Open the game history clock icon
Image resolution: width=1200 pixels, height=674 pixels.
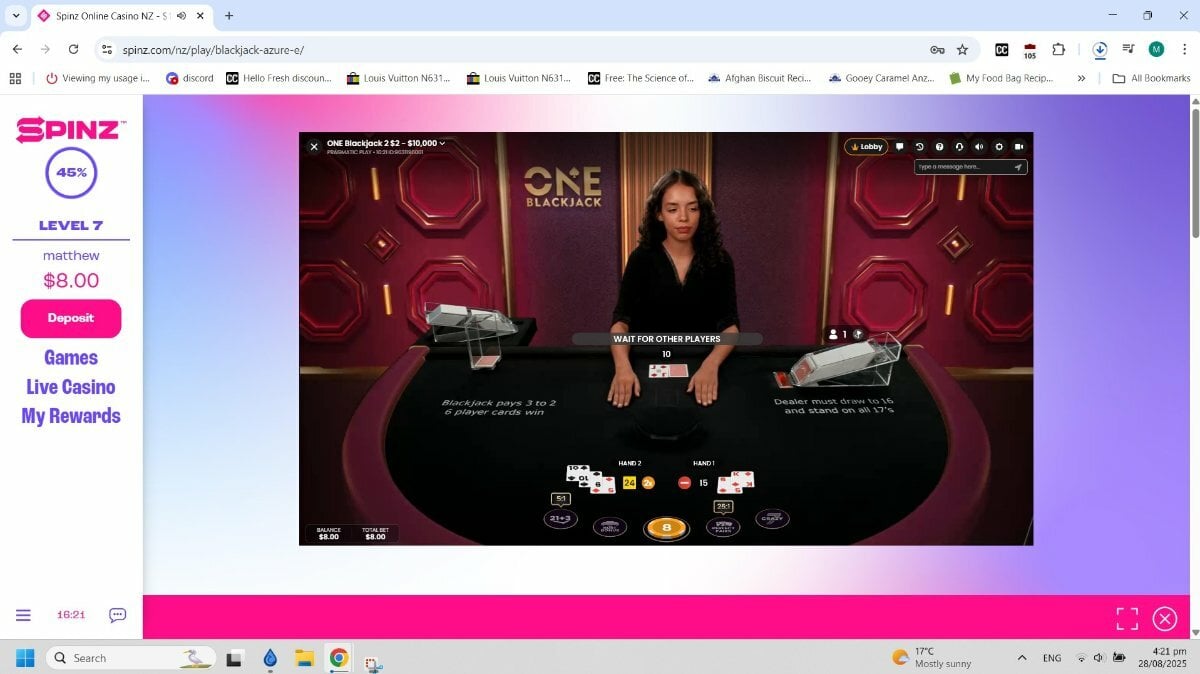[x=920, y=146]
